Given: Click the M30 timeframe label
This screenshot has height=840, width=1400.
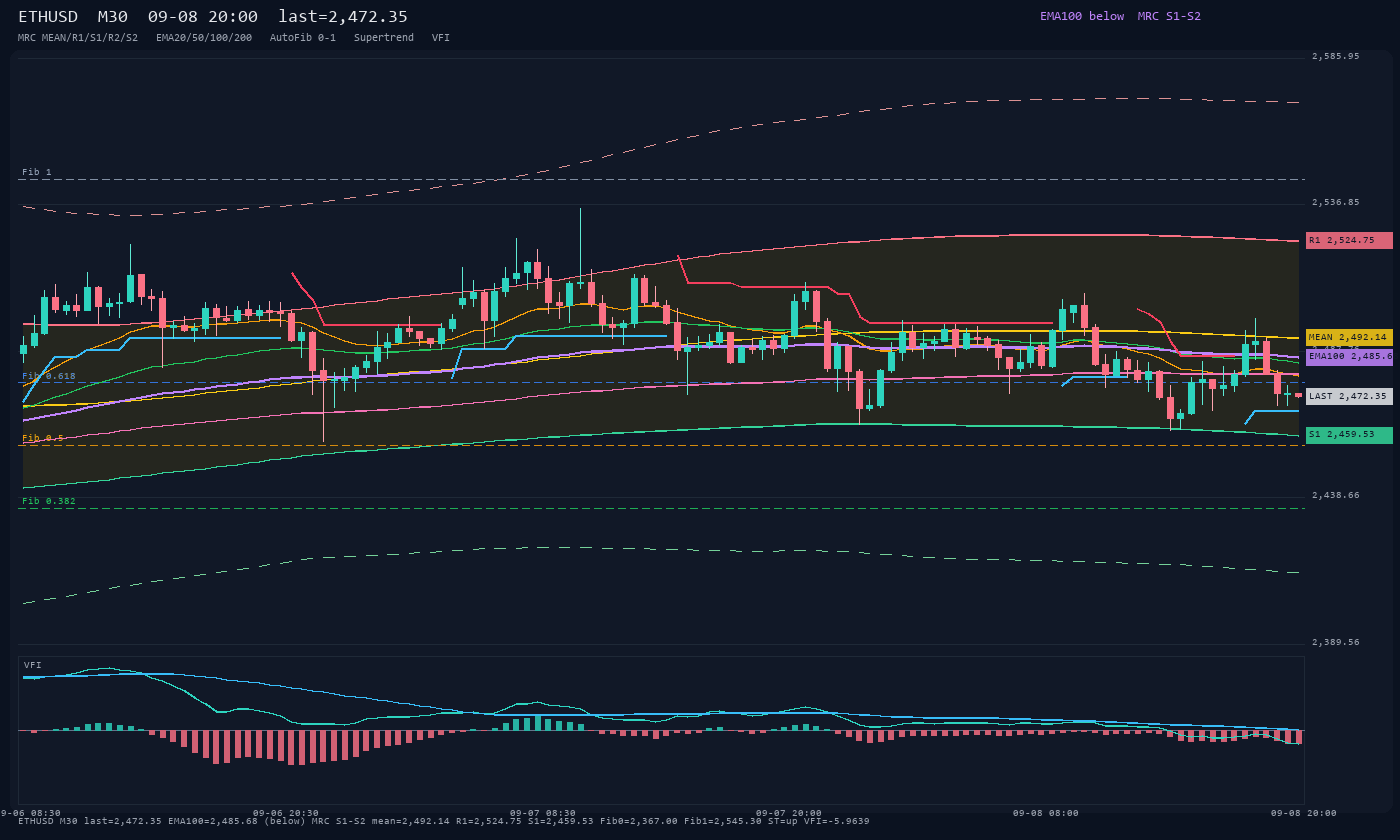Looking at the screenshot, I should tap(112, 17).
